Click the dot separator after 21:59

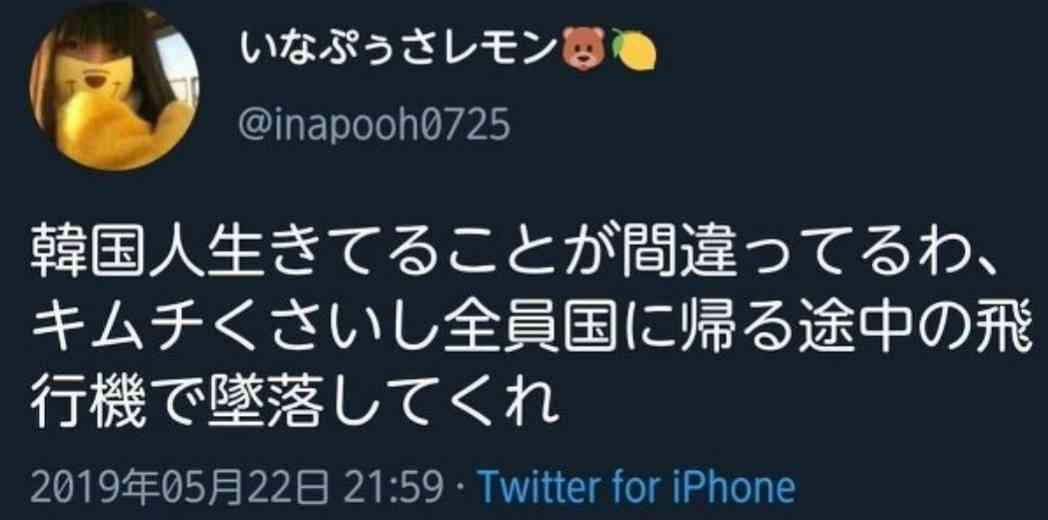pyautogui.click(x=461, y=489)
